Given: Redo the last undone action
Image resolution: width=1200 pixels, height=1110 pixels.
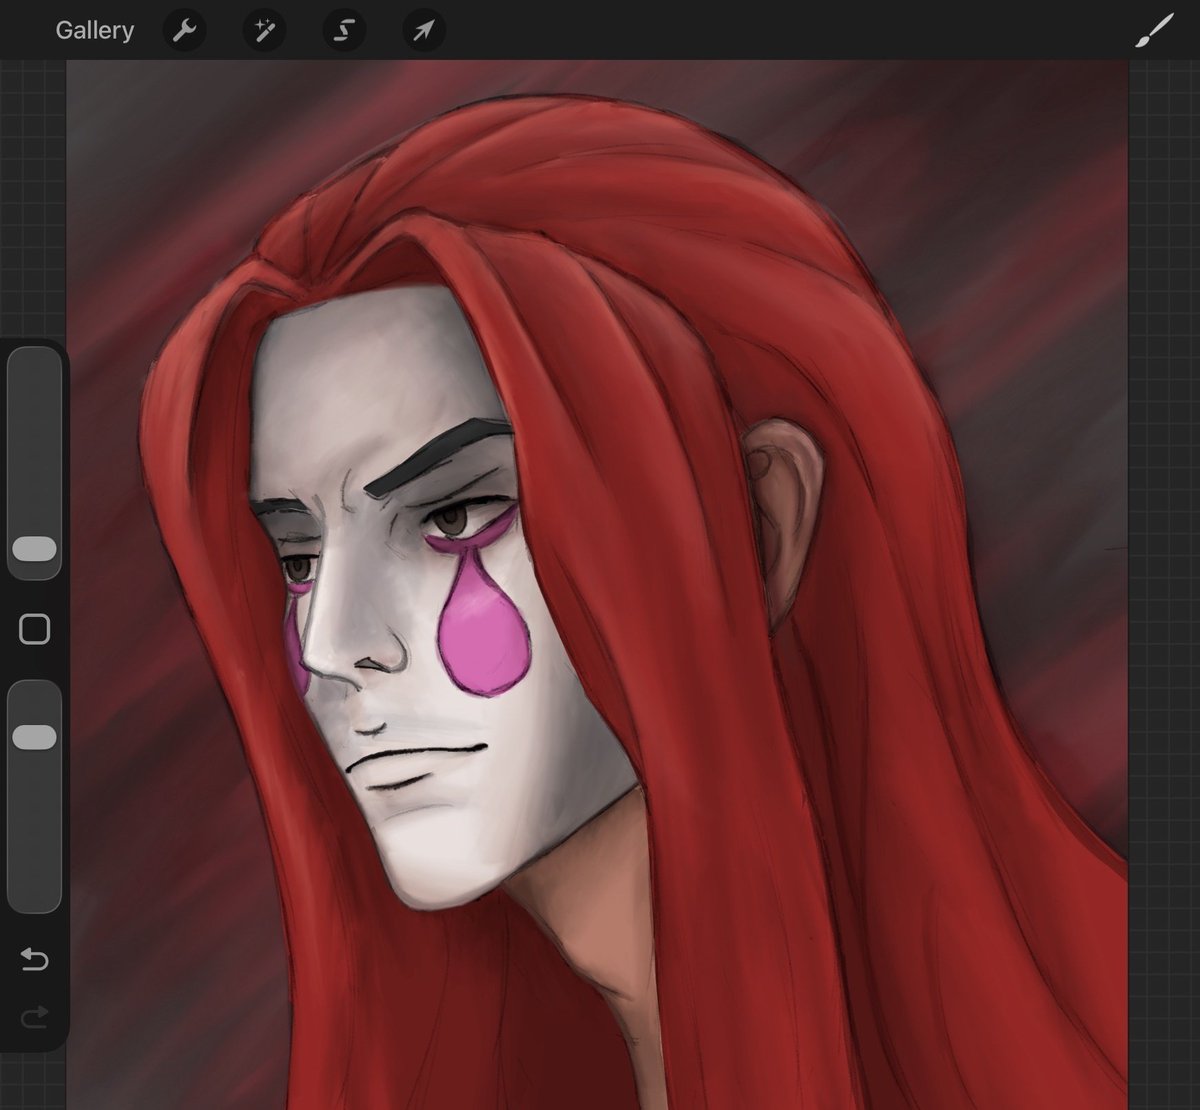Looking at the screenshot, I should pyautogui.click(x=35, y=1018).
